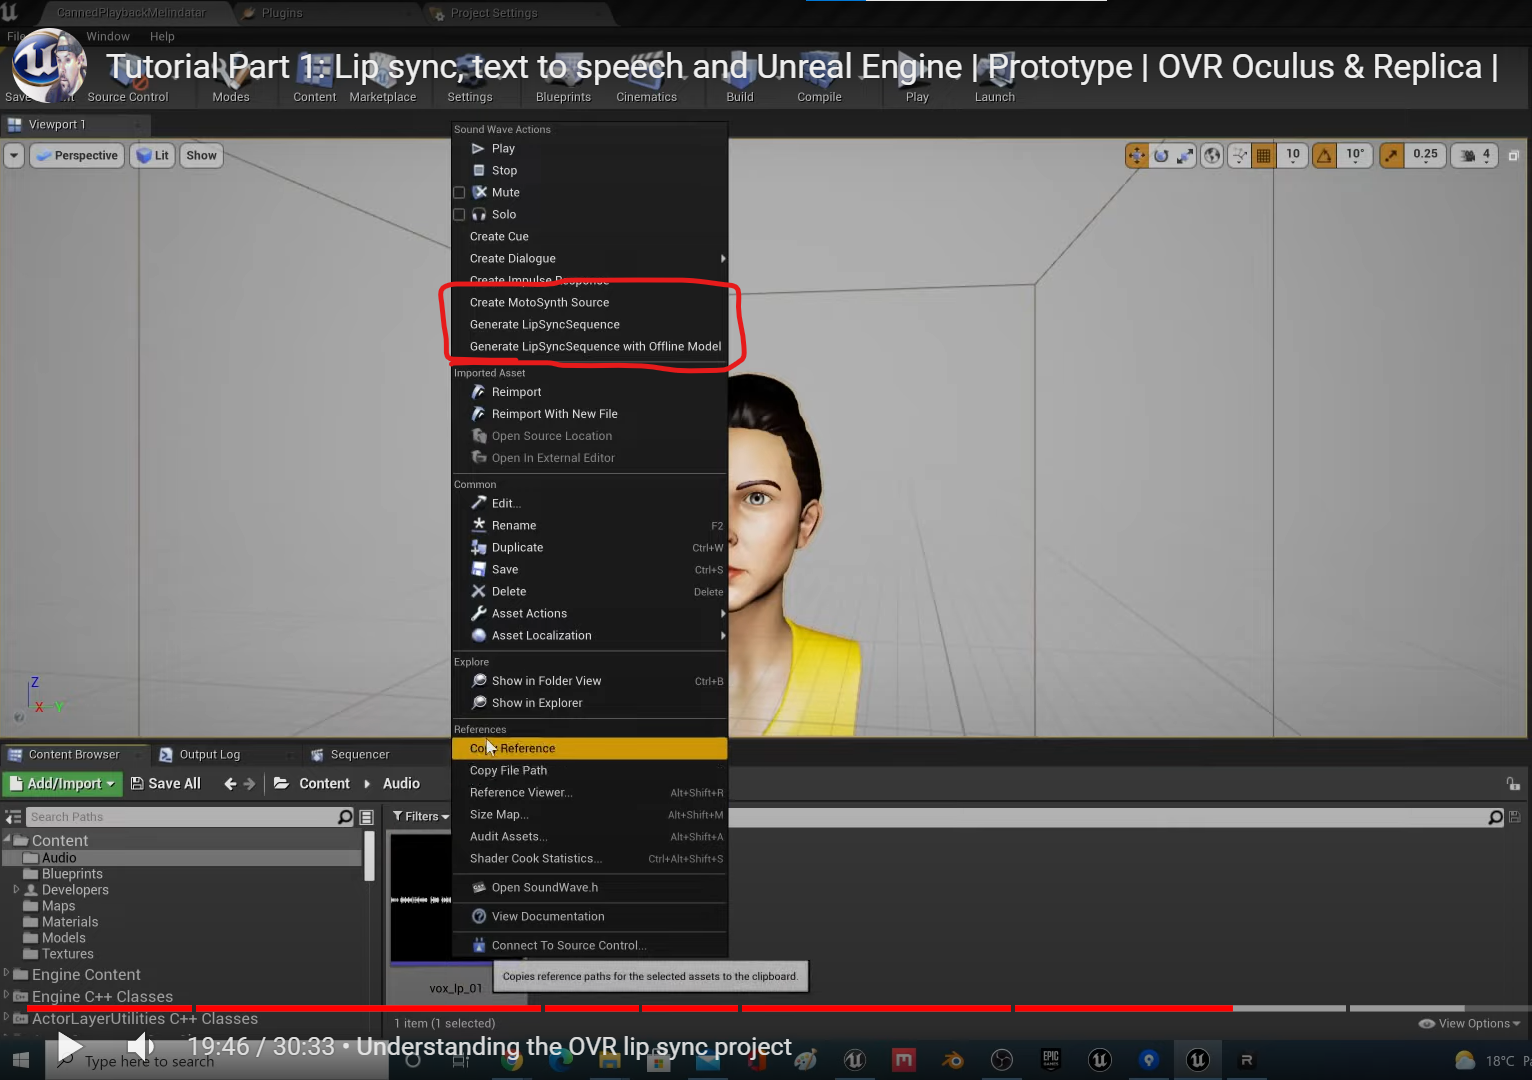Open viewport options dropdown arrow
This screenshot has height=1080, width=1532.
(14, 155)
